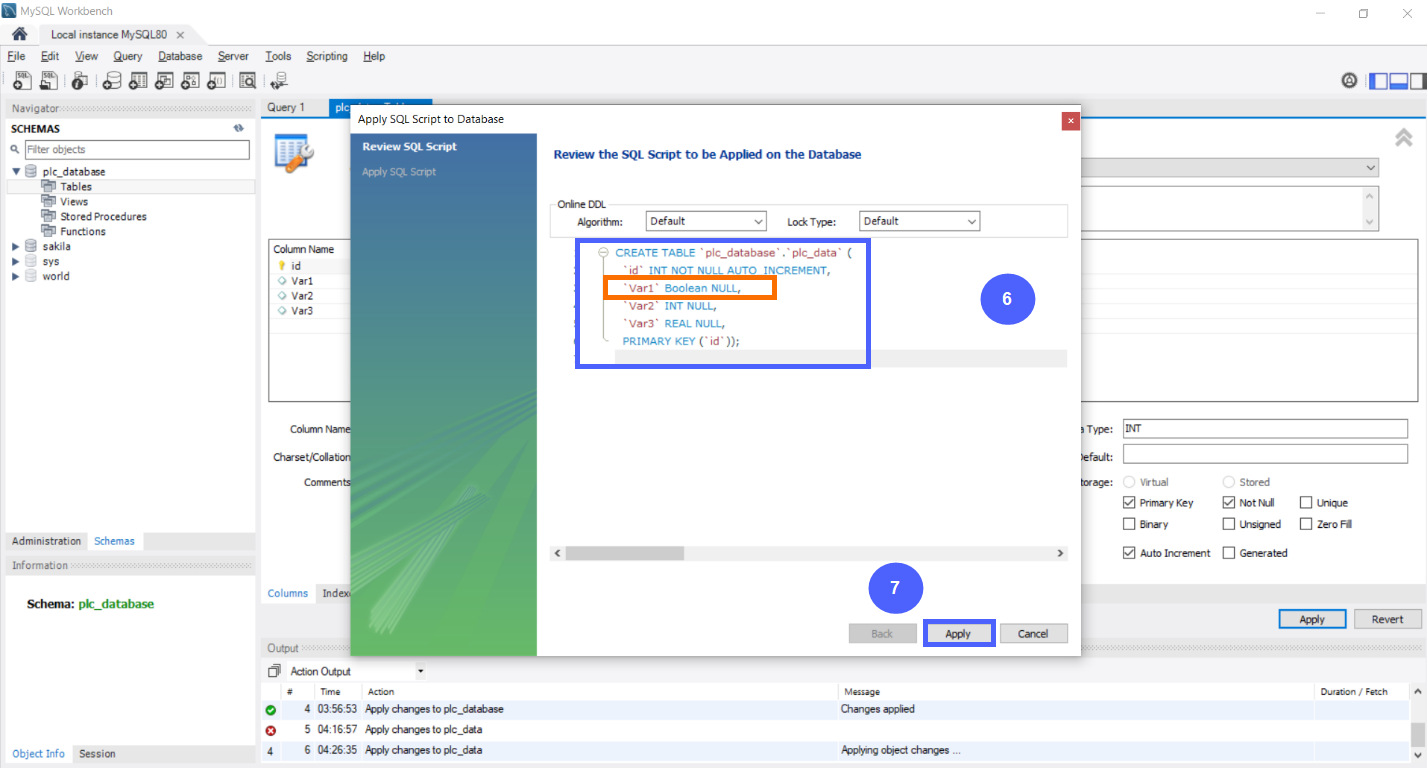Click the Action Output copy icon

click(274, 671)
